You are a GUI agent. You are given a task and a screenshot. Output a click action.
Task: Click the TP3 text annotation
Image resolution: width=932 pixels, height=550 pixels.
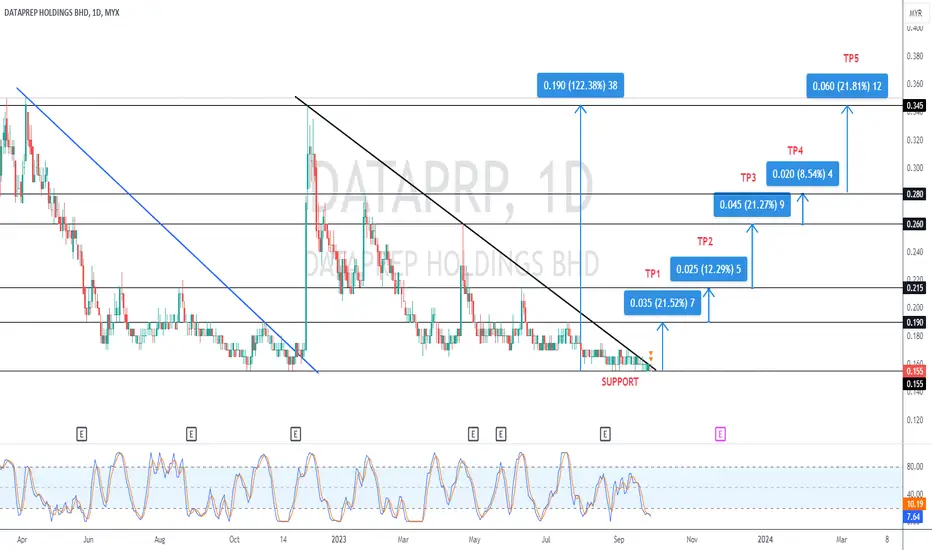[x=748, y=178]
